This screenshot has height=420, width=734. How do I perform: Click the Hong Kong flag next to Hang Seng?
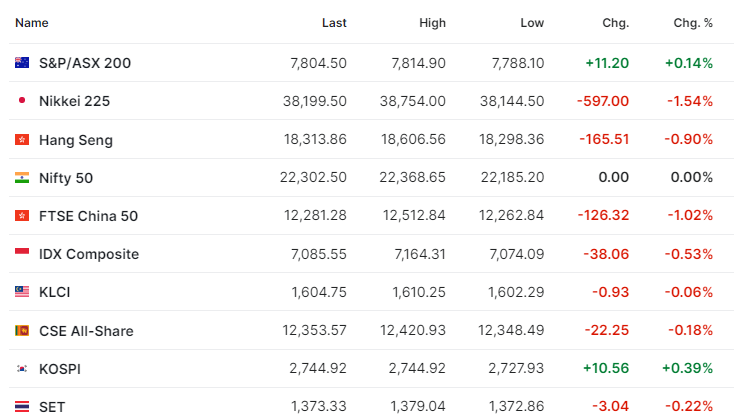tap(22, 140)
